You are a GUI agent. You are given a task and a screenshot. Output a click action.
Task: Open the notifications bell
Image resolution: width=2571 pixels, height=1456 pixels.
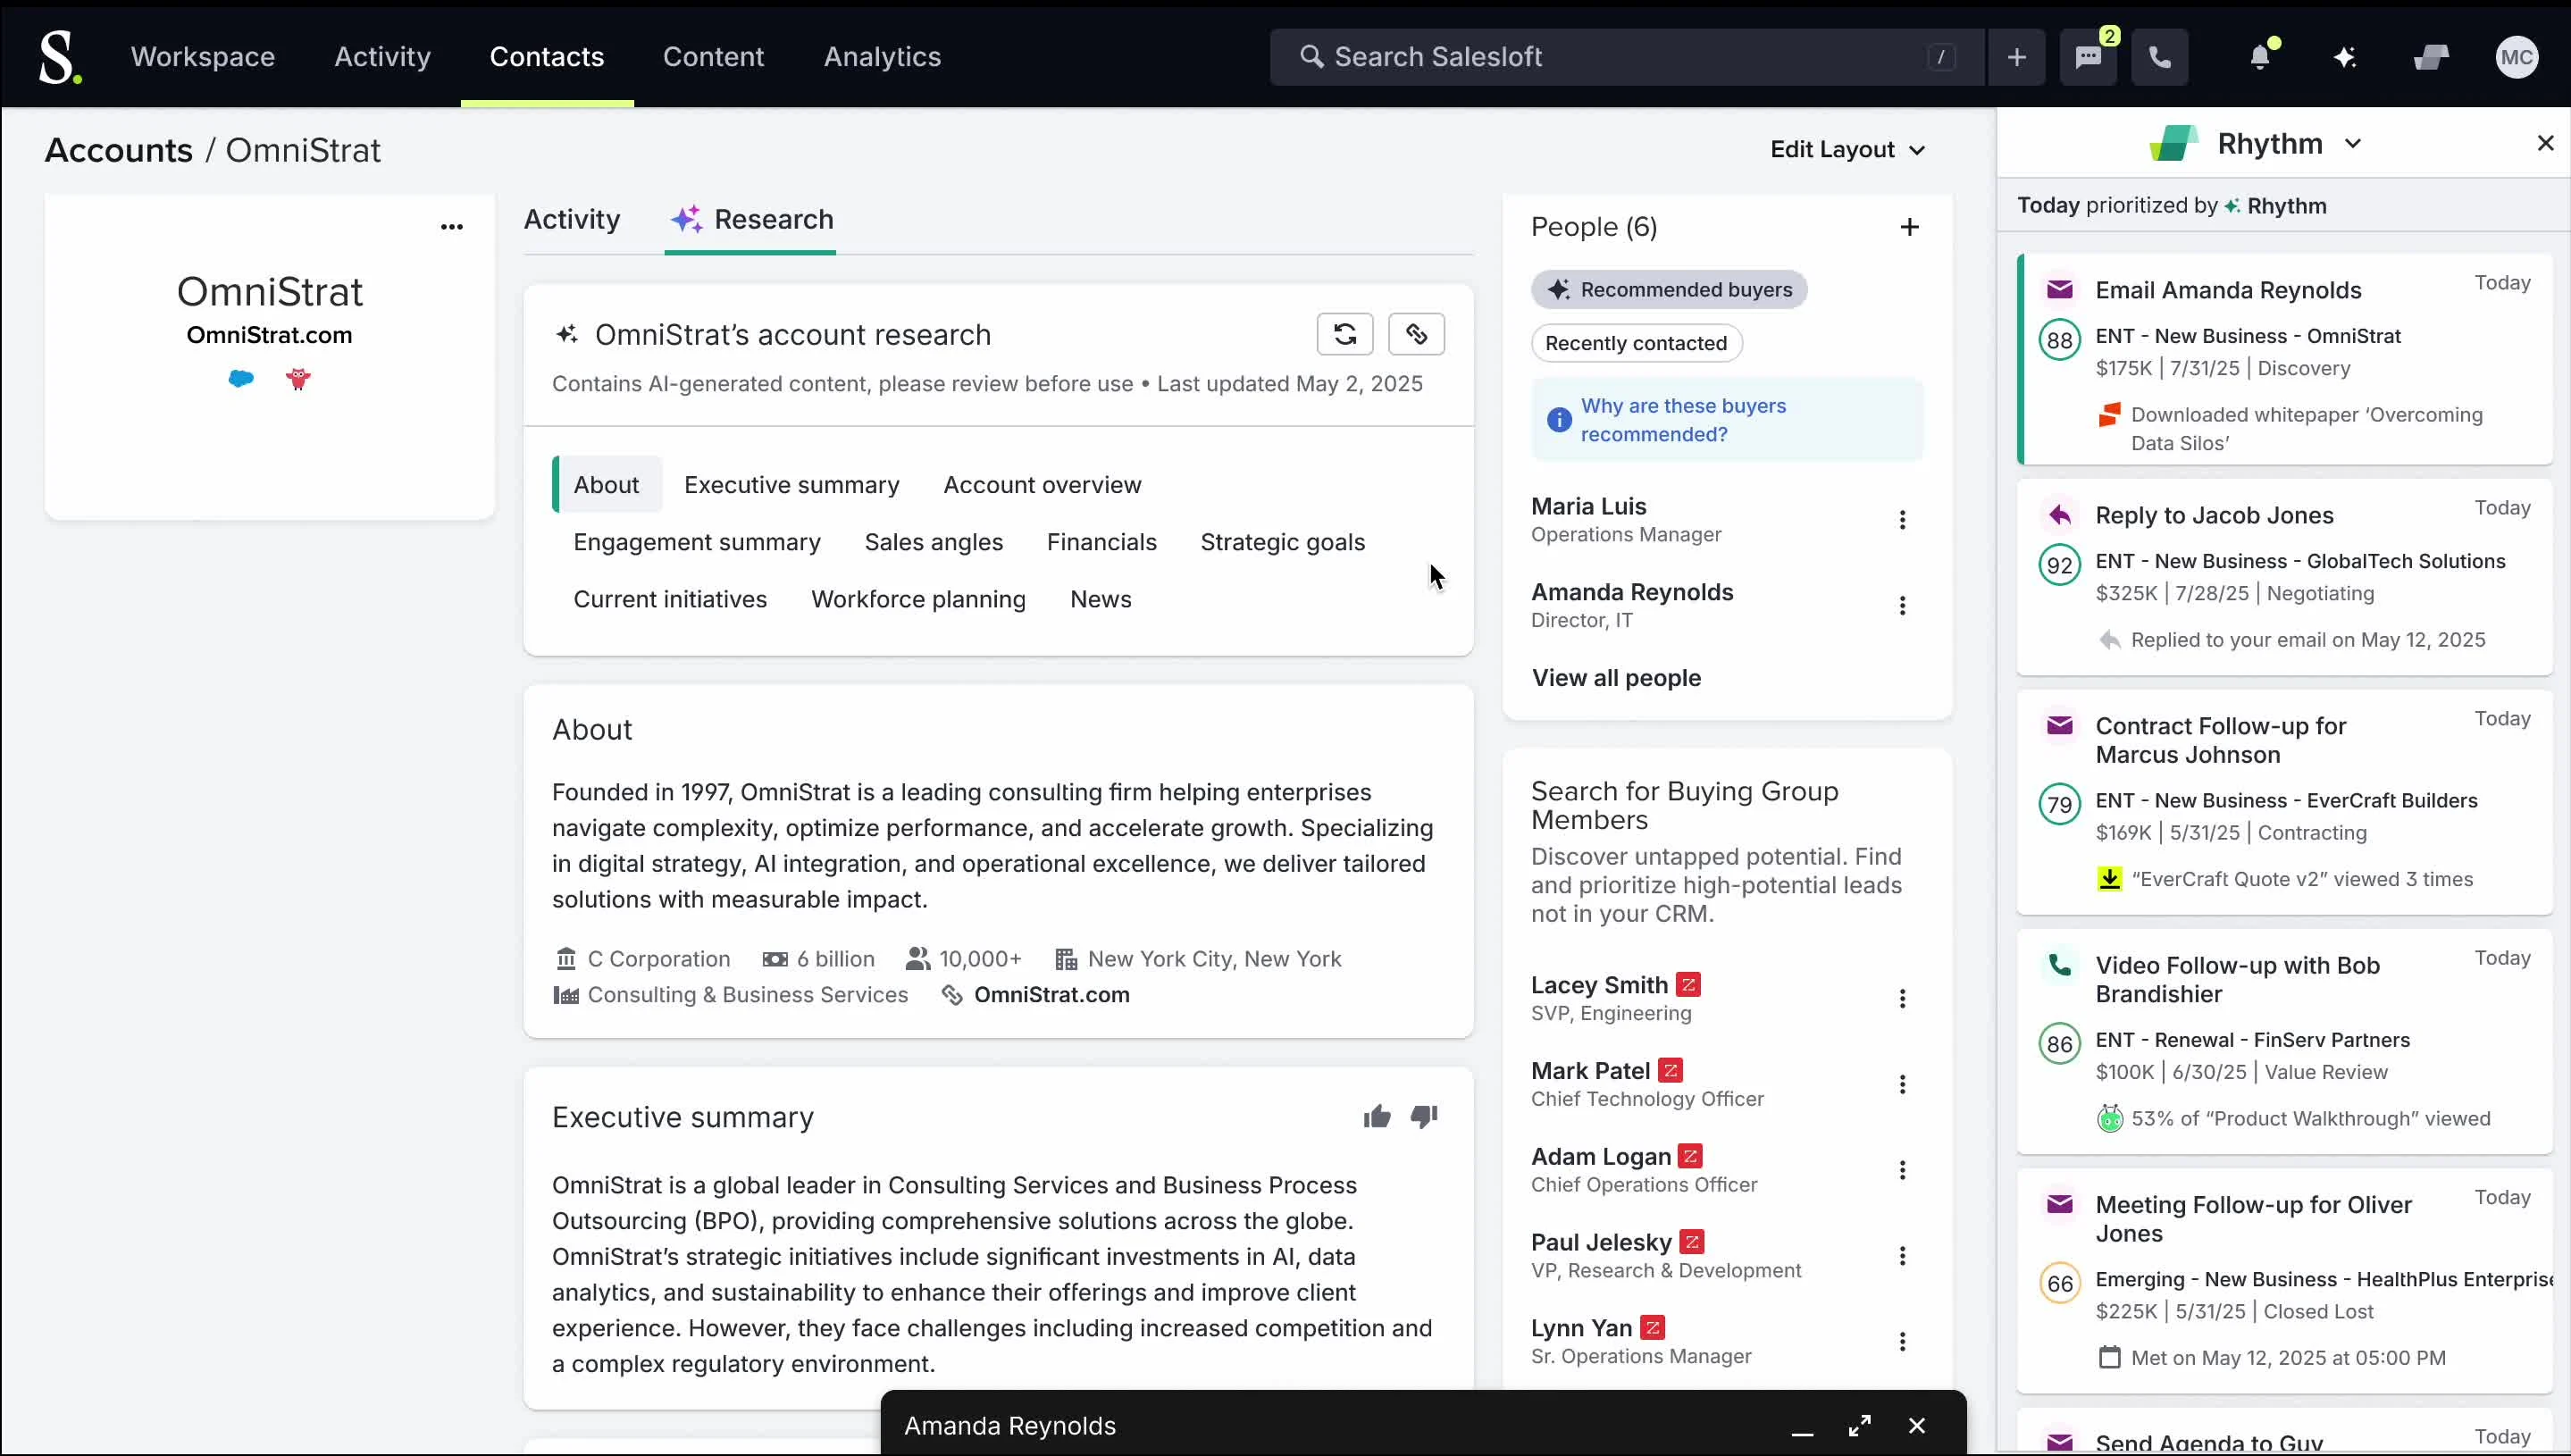pos(2260,57)
